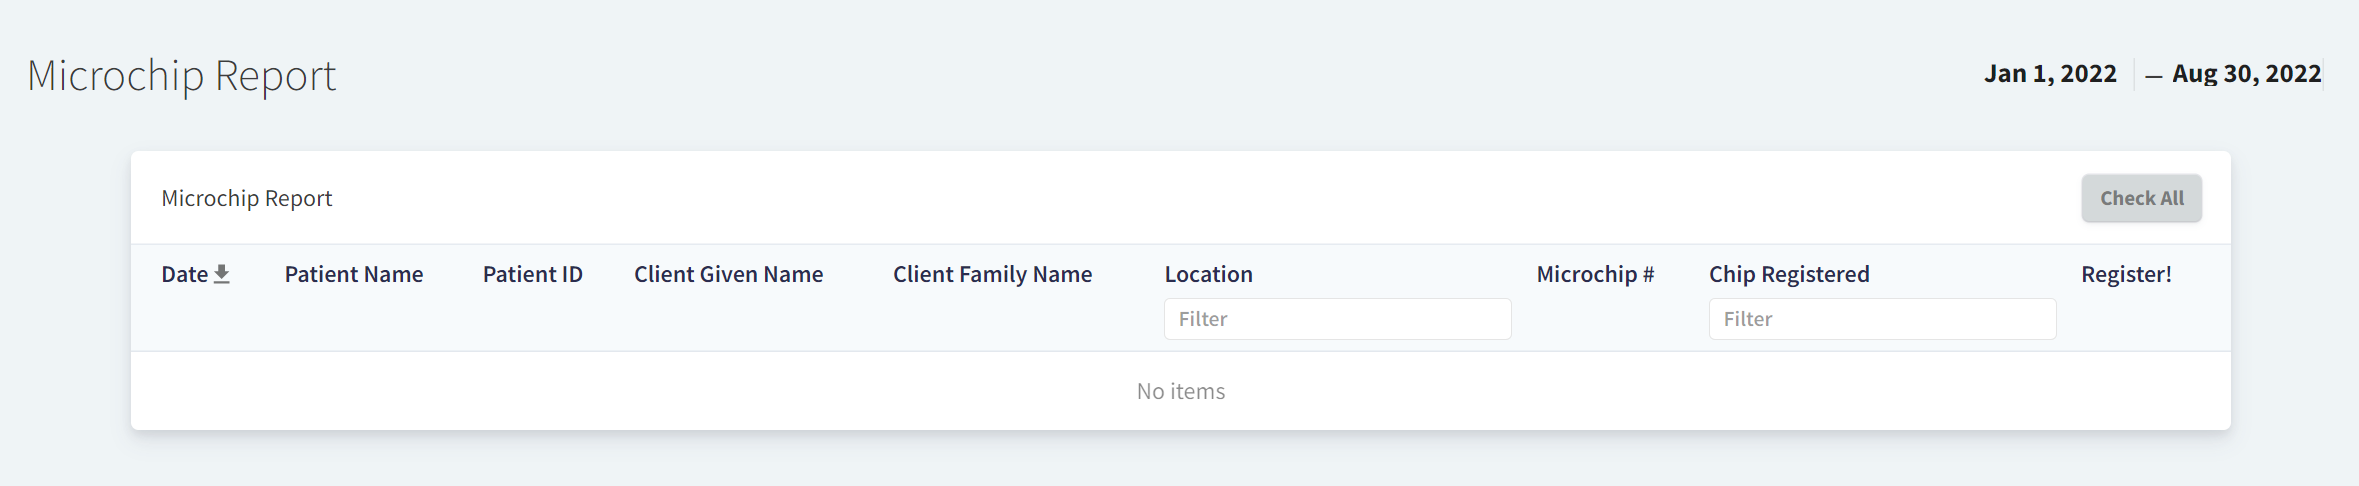Focus the Chip Registered filter field
The image size is (2359, 486).
pyautogui.click(x=1882, y=319)
